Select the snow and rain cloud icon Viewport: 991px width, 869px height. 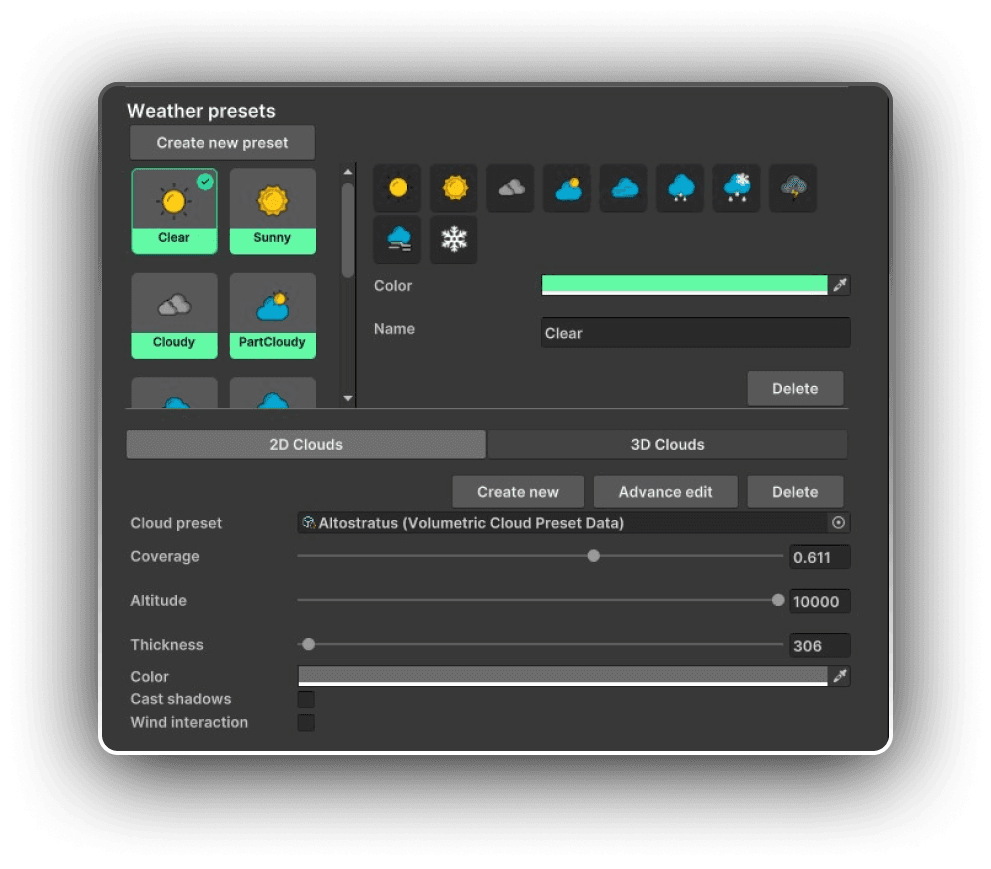737,188
